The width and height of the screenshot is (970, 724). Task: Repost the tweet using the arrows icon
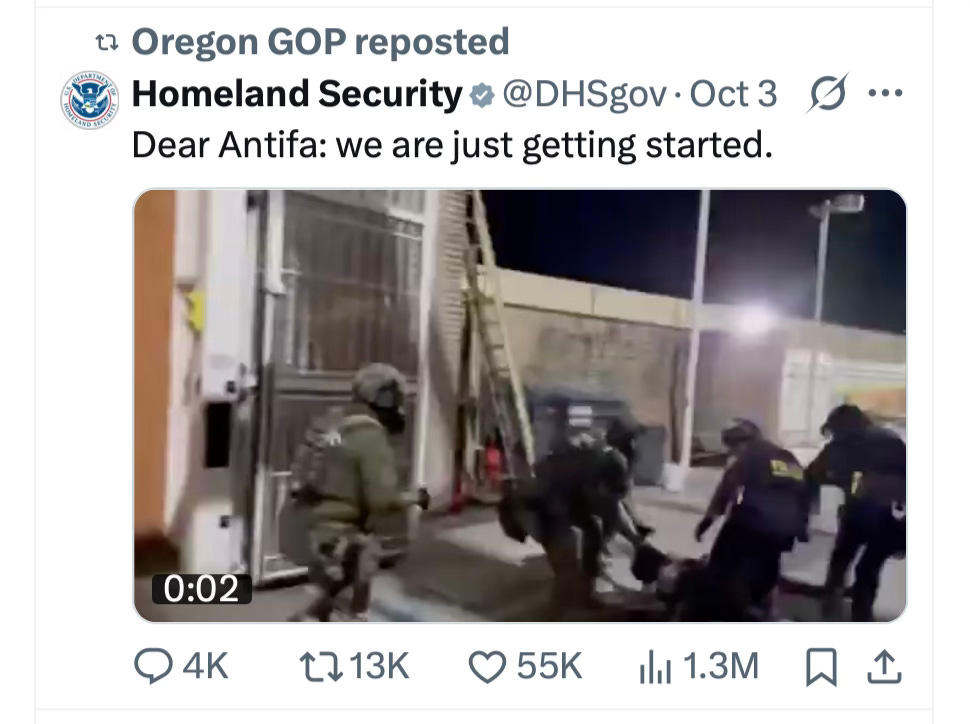[321, 667]
